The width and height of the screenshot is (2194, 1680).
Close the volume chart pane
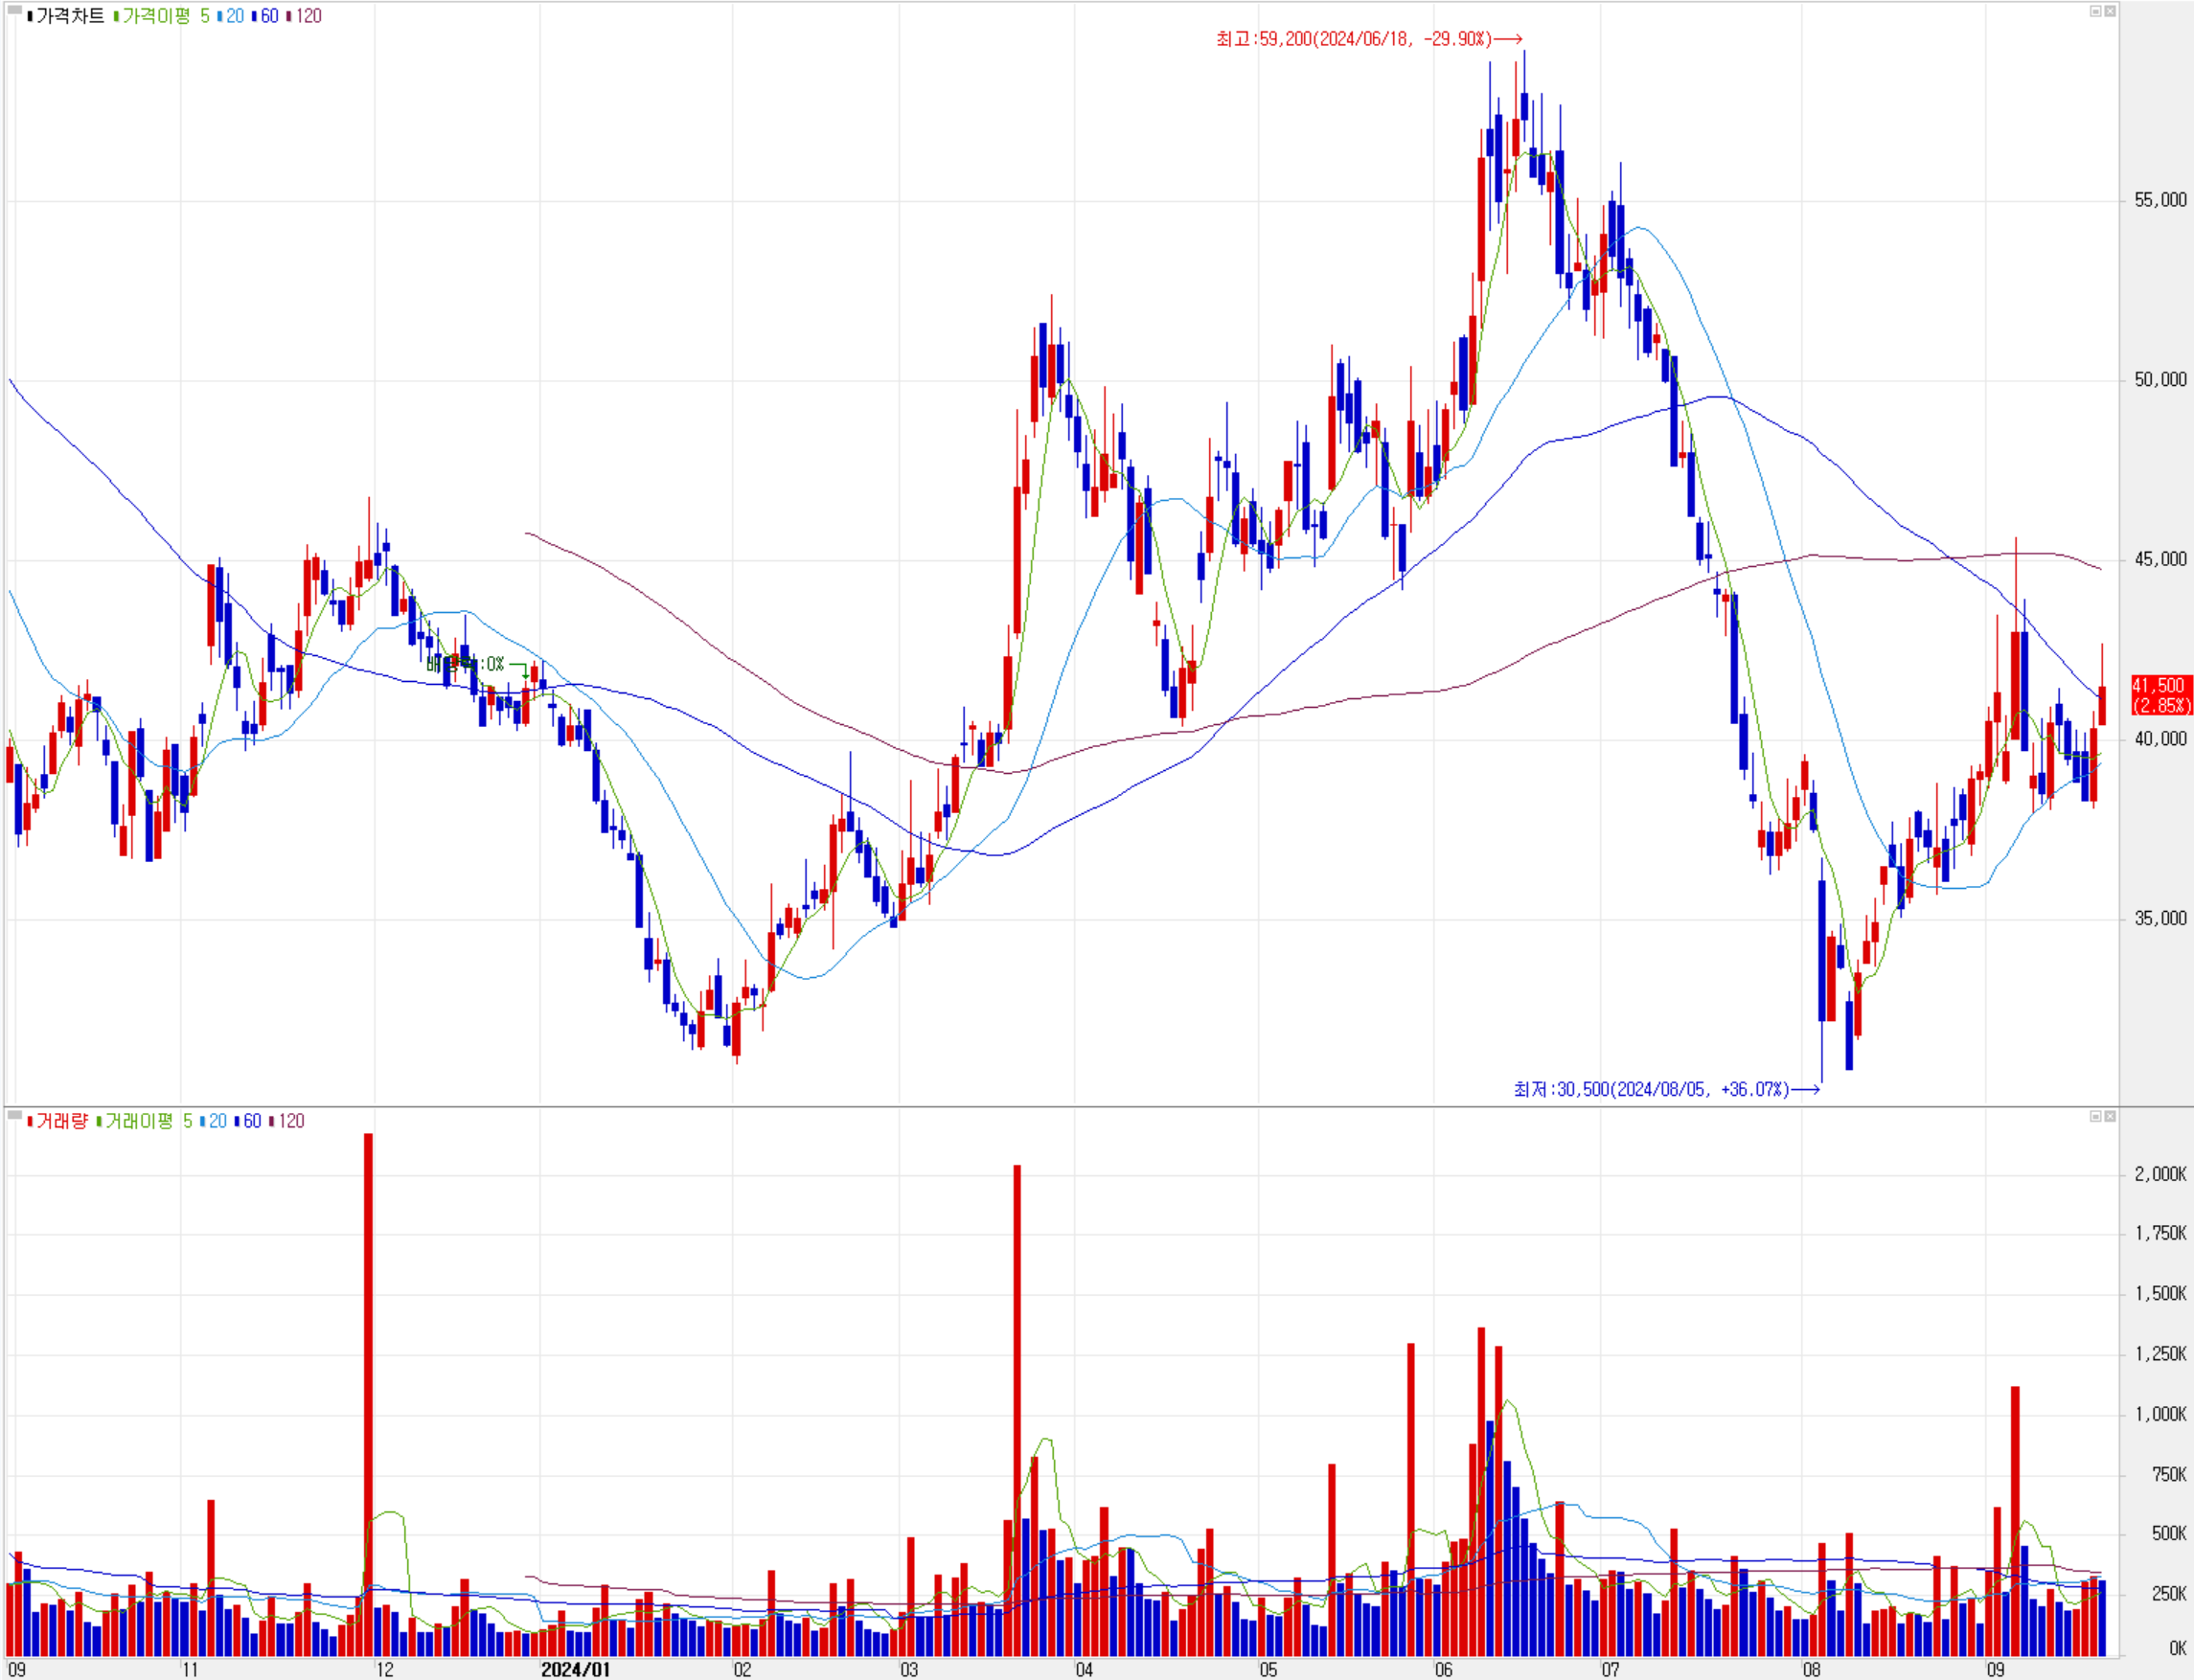coord(2109,1116)
